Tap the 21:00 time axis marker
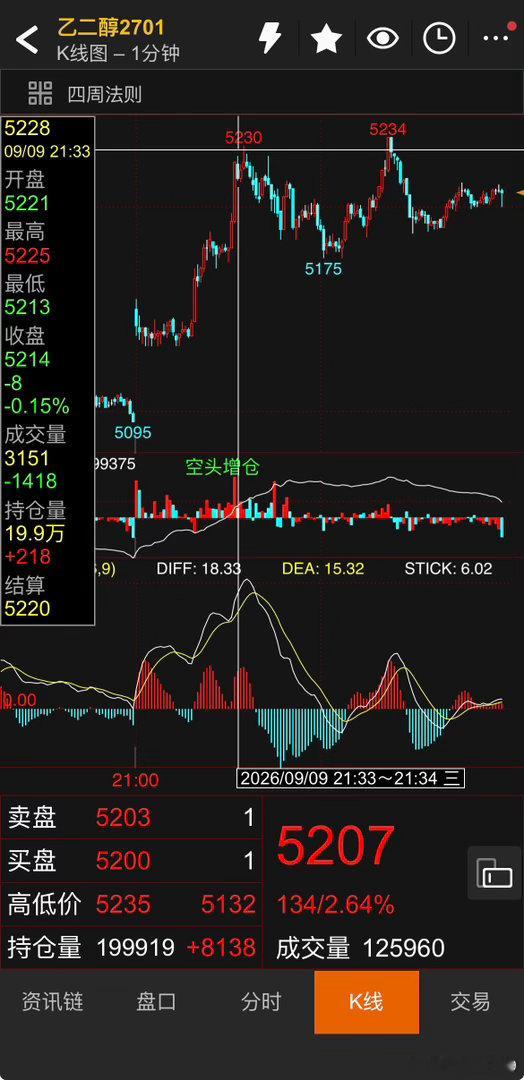The height and width of the screenshot is (1080, 524). point(136,780)
